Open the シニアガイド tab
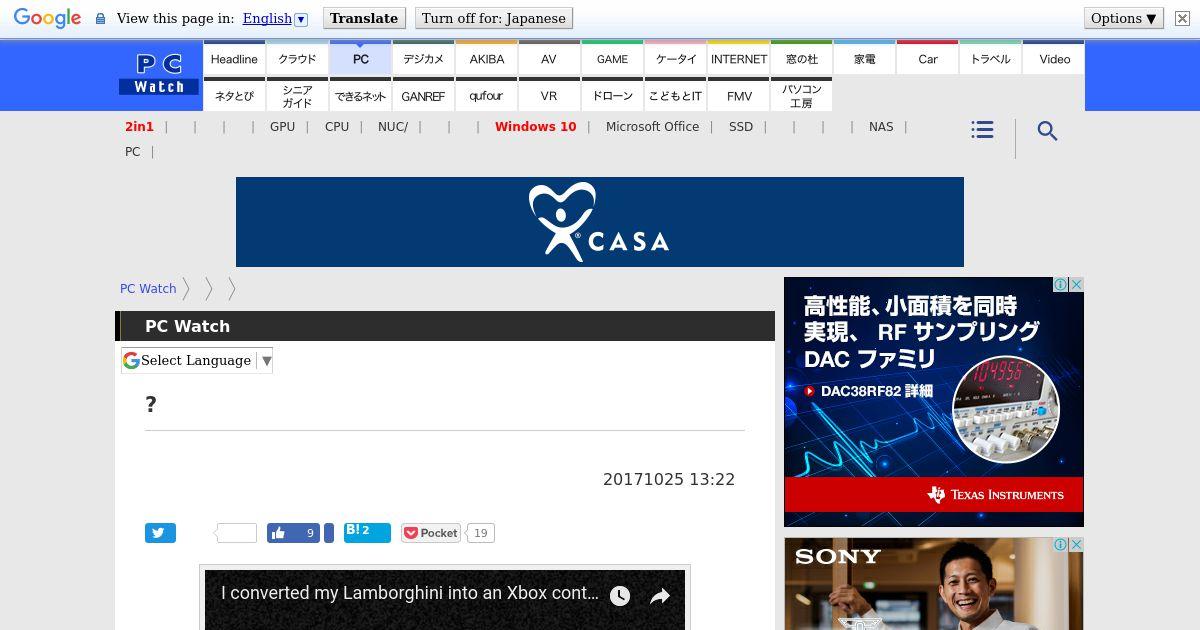 (x=297, y=96)
